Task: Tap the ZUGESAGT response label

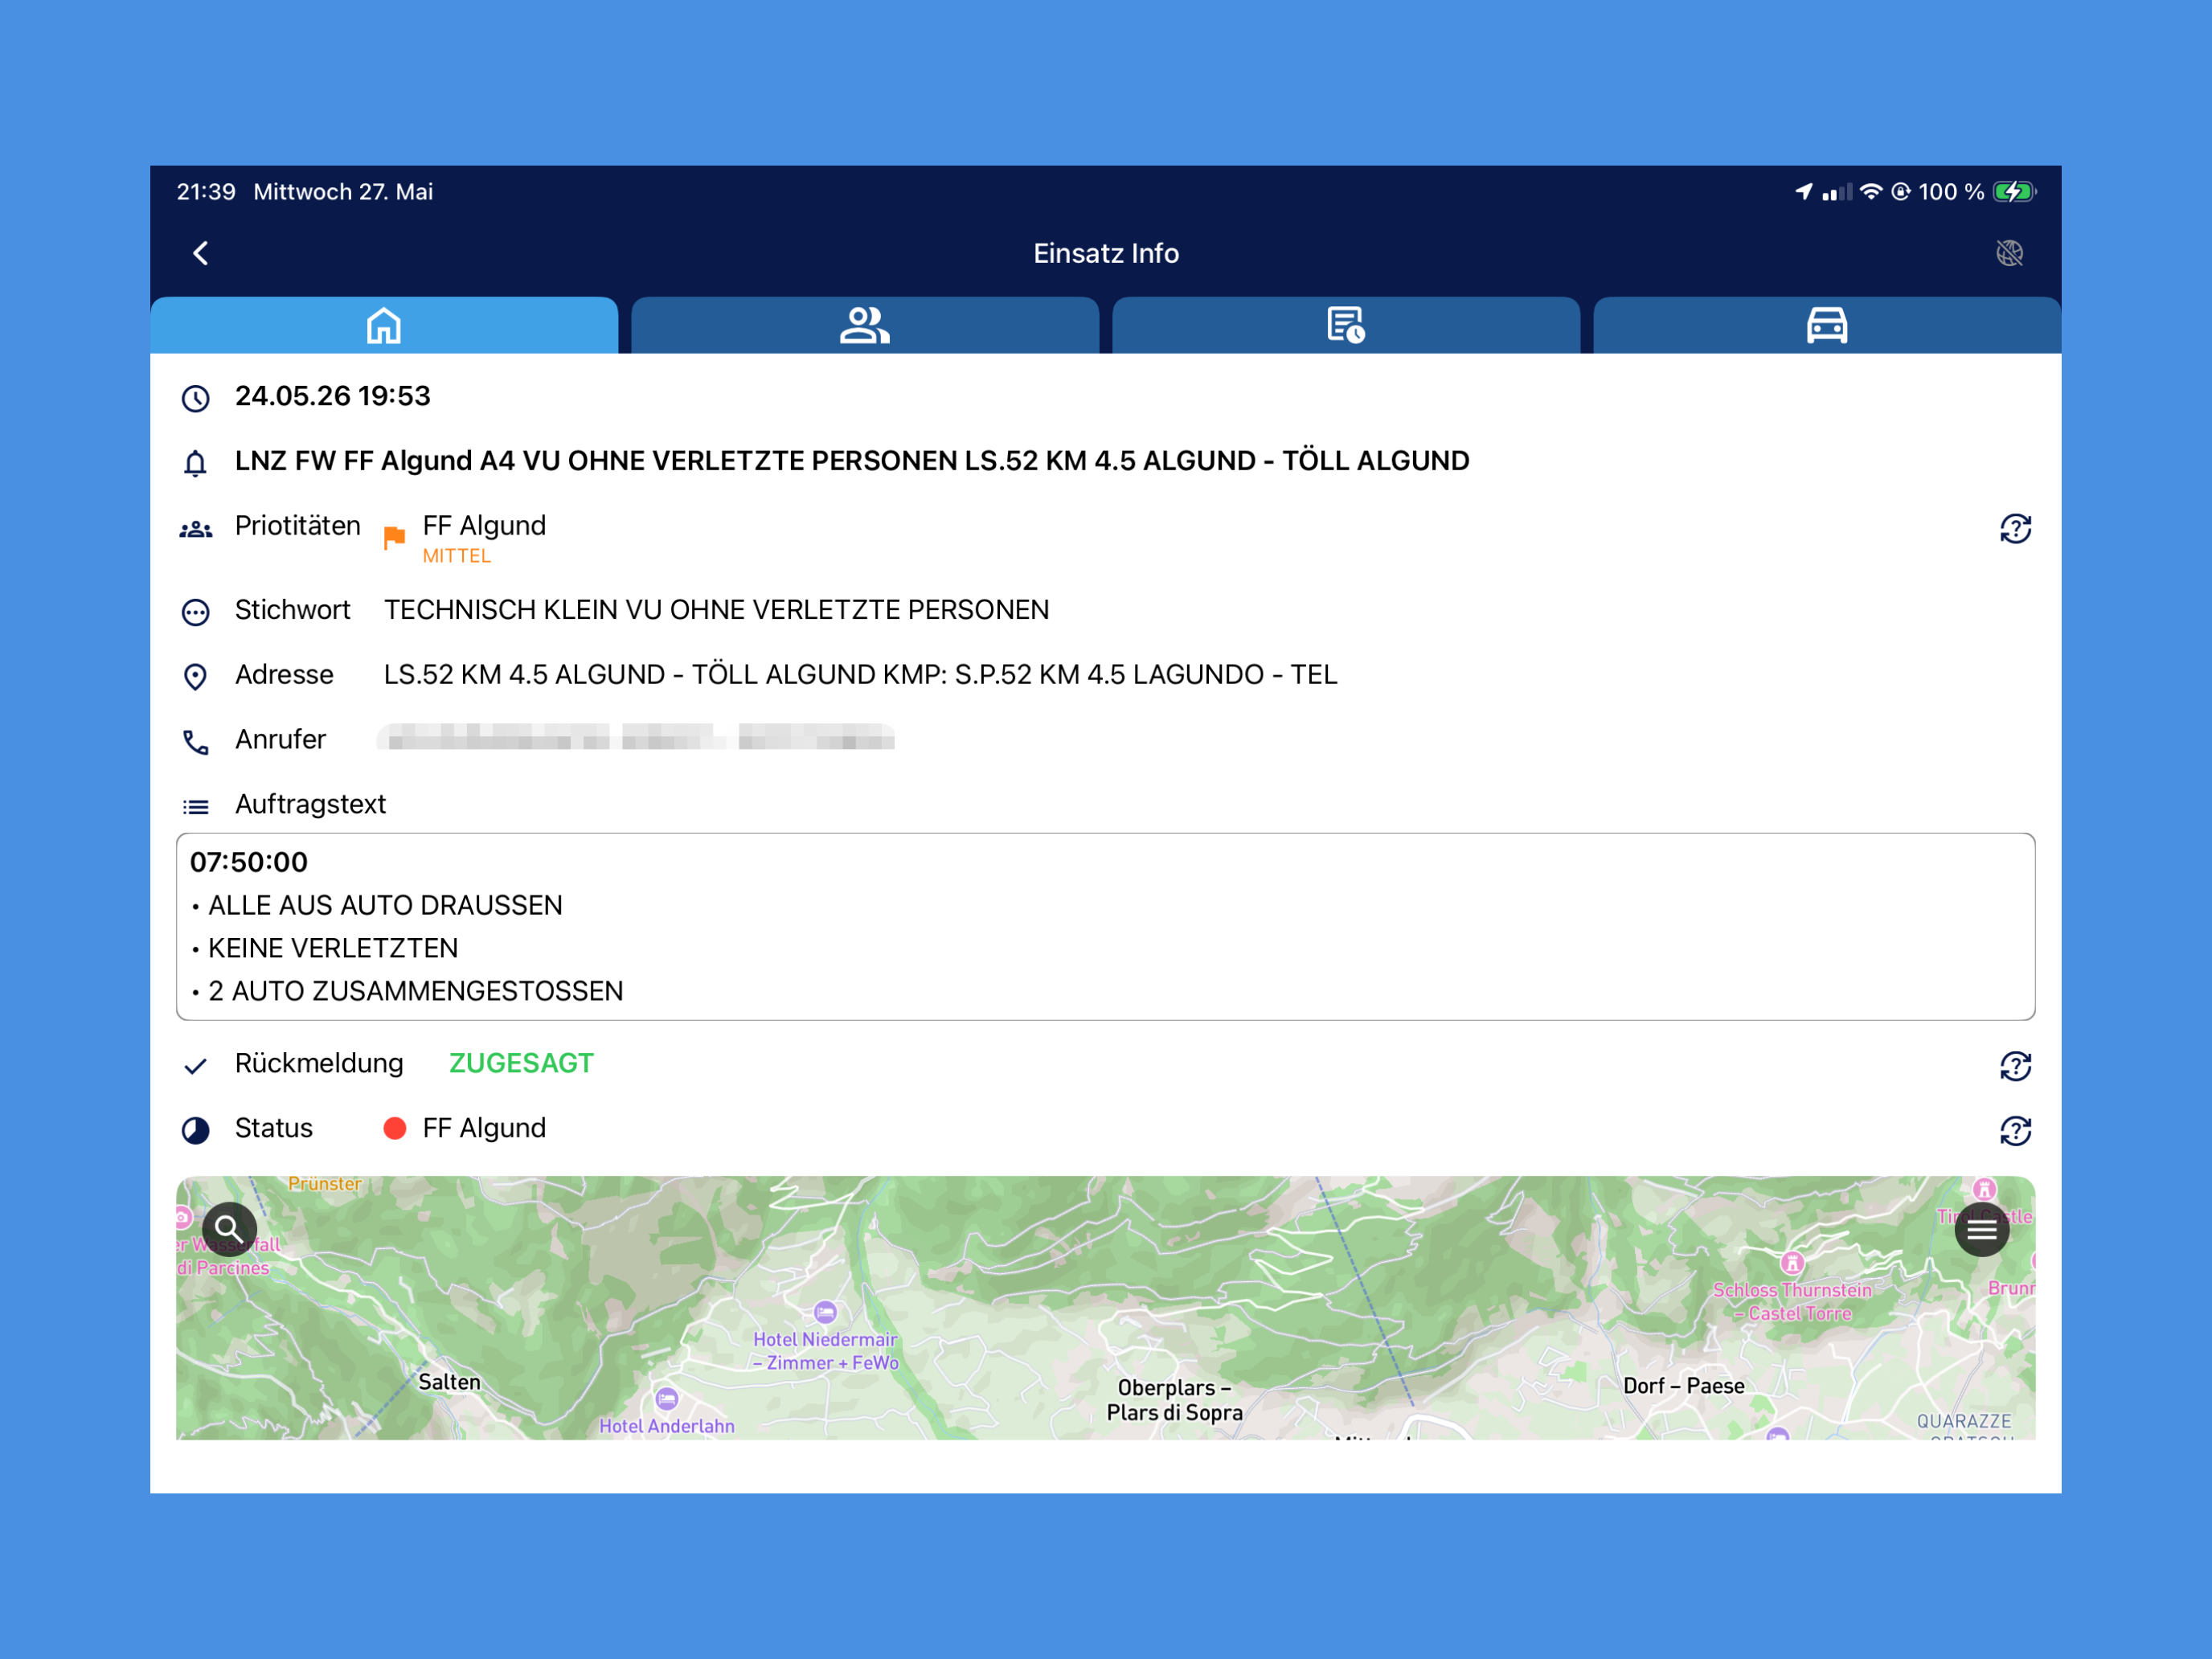Action: pyautogui.click(x=521, y=1063)
